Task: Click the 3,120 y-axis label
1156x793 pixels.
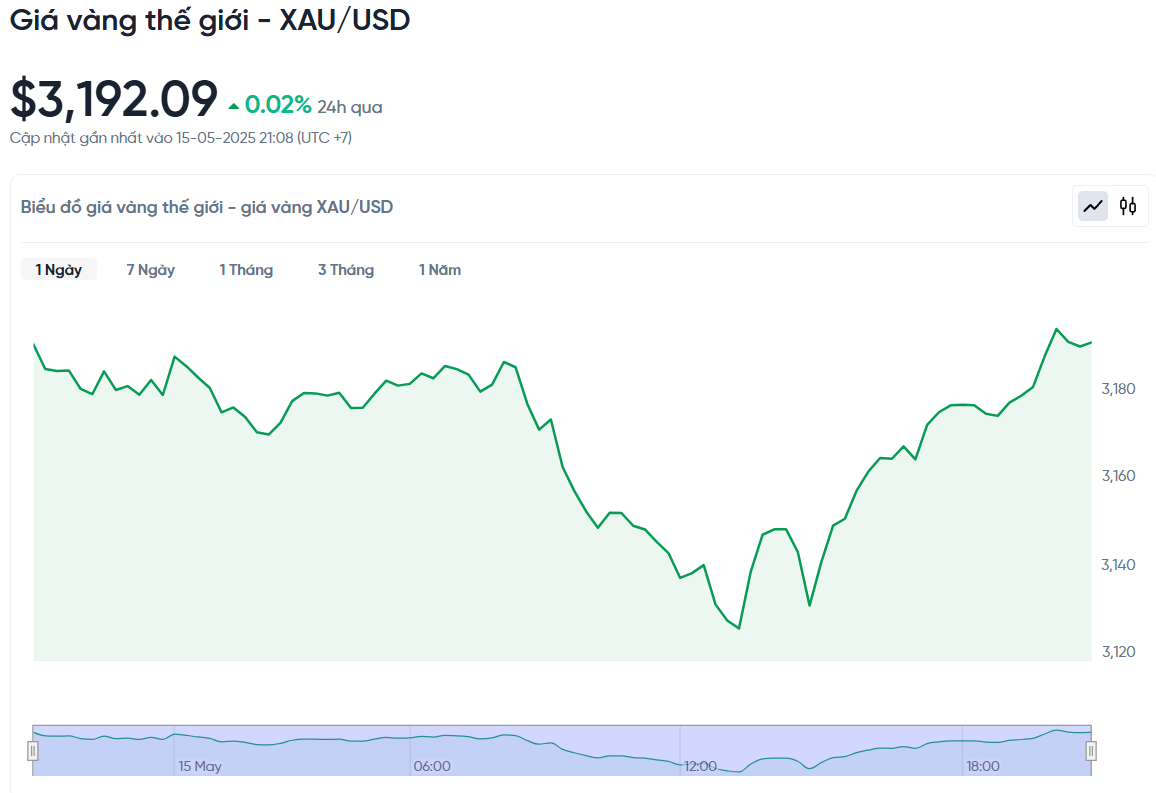Action: point(1118,651)
